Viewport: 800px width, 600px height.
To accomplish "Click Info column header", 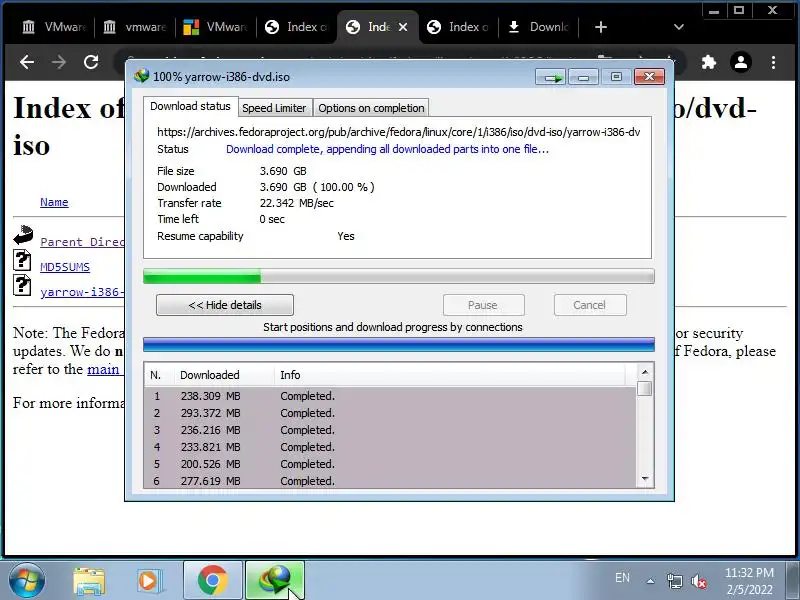I will click(449, 375).
